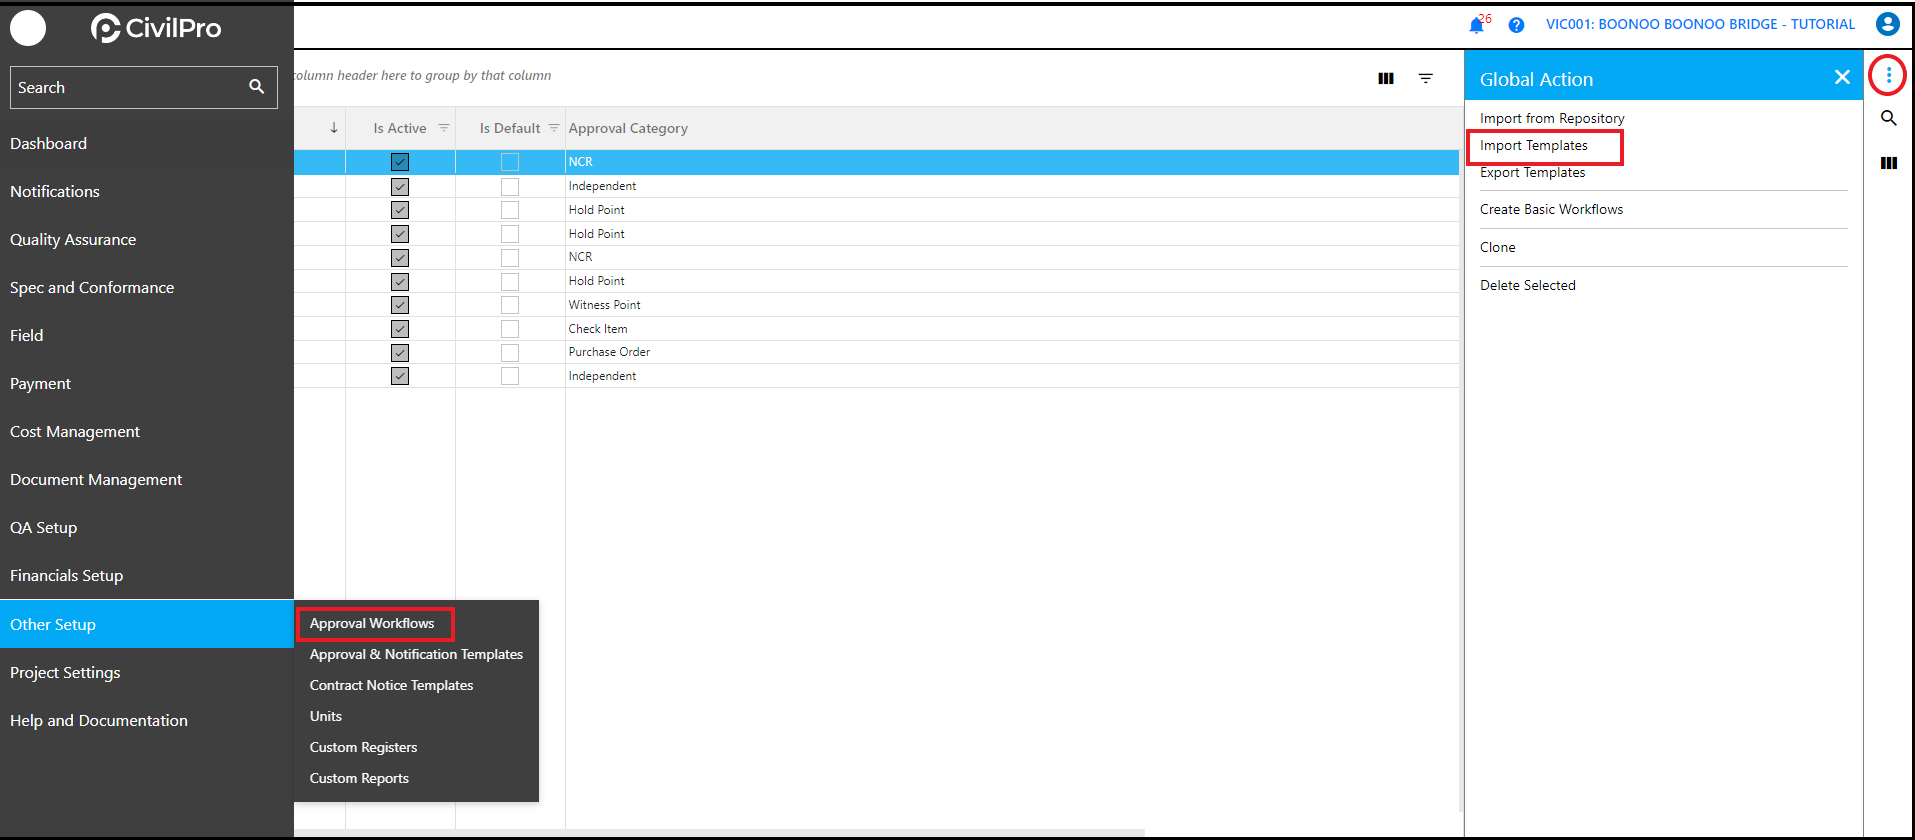
Task: Open the Is Default column filter dropdown
Action: click(x=554, y=128)
